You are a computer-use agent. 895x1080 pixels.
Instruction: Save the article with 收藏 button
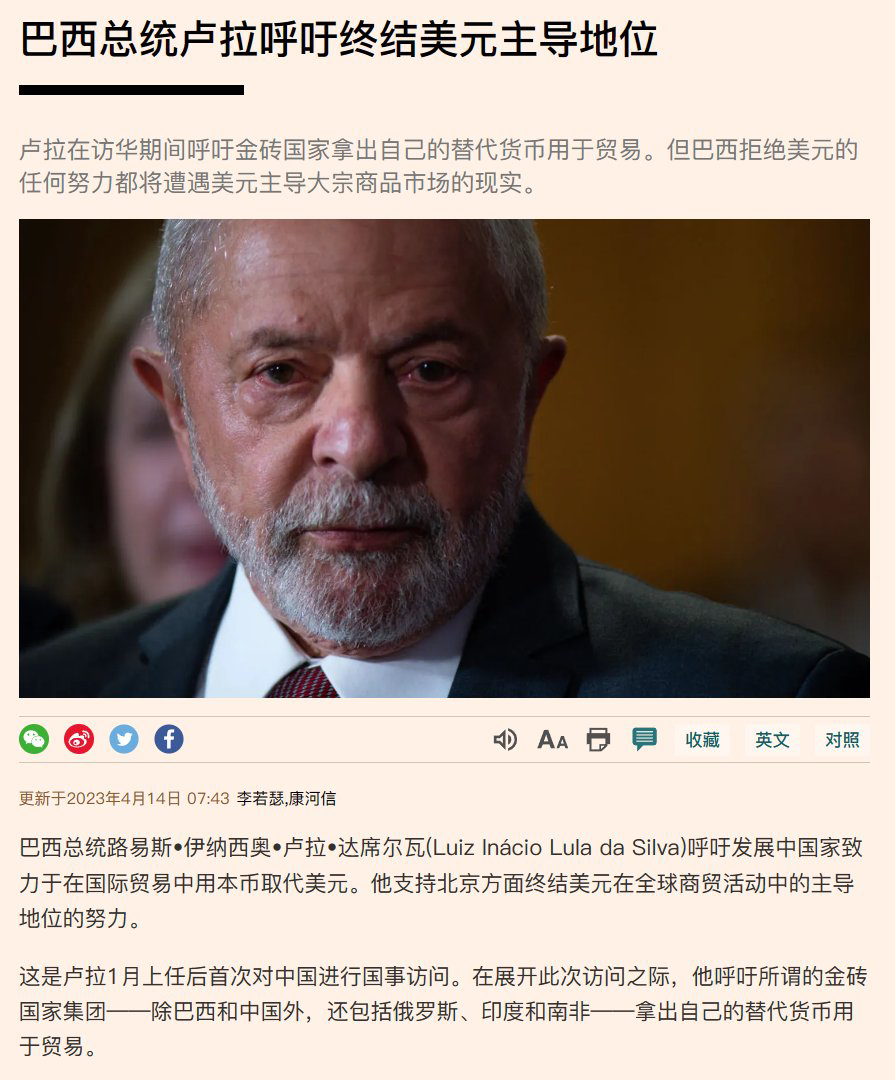click(702, 740)
